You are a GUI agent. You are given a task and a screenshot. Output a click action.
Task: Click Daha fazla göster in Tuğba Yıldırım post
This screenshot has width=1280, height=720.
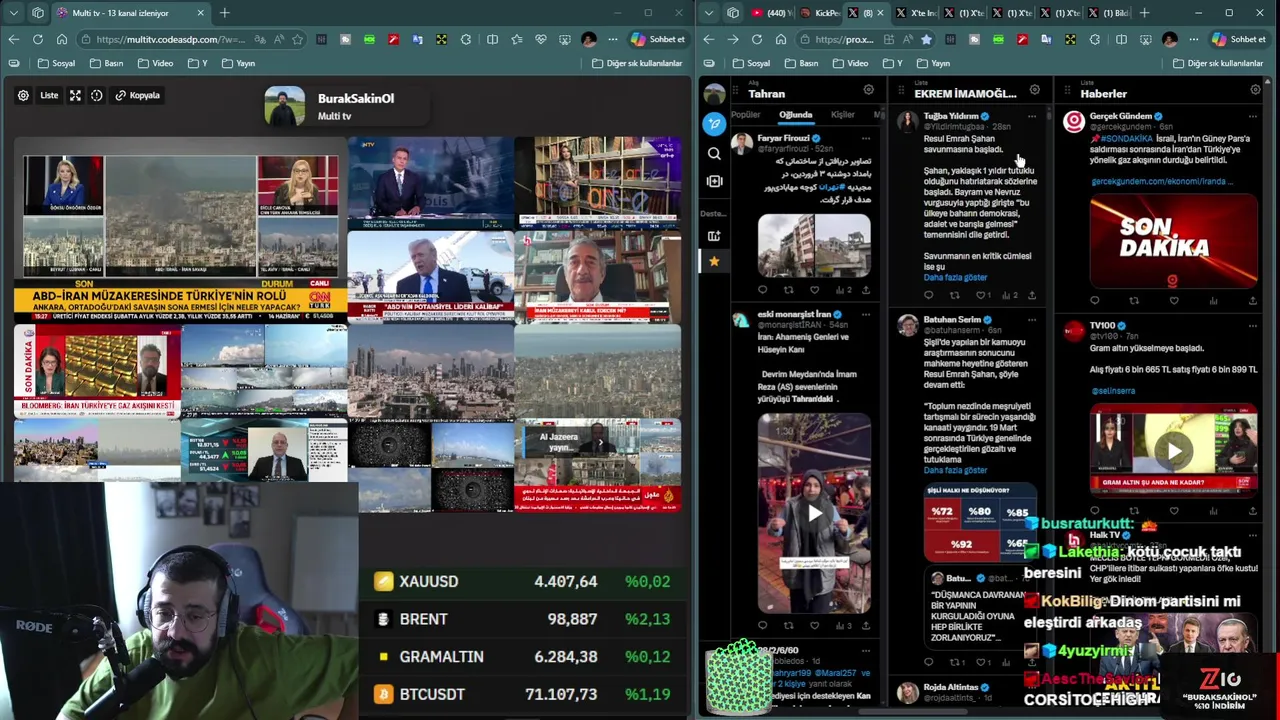[x=955, y=278]
